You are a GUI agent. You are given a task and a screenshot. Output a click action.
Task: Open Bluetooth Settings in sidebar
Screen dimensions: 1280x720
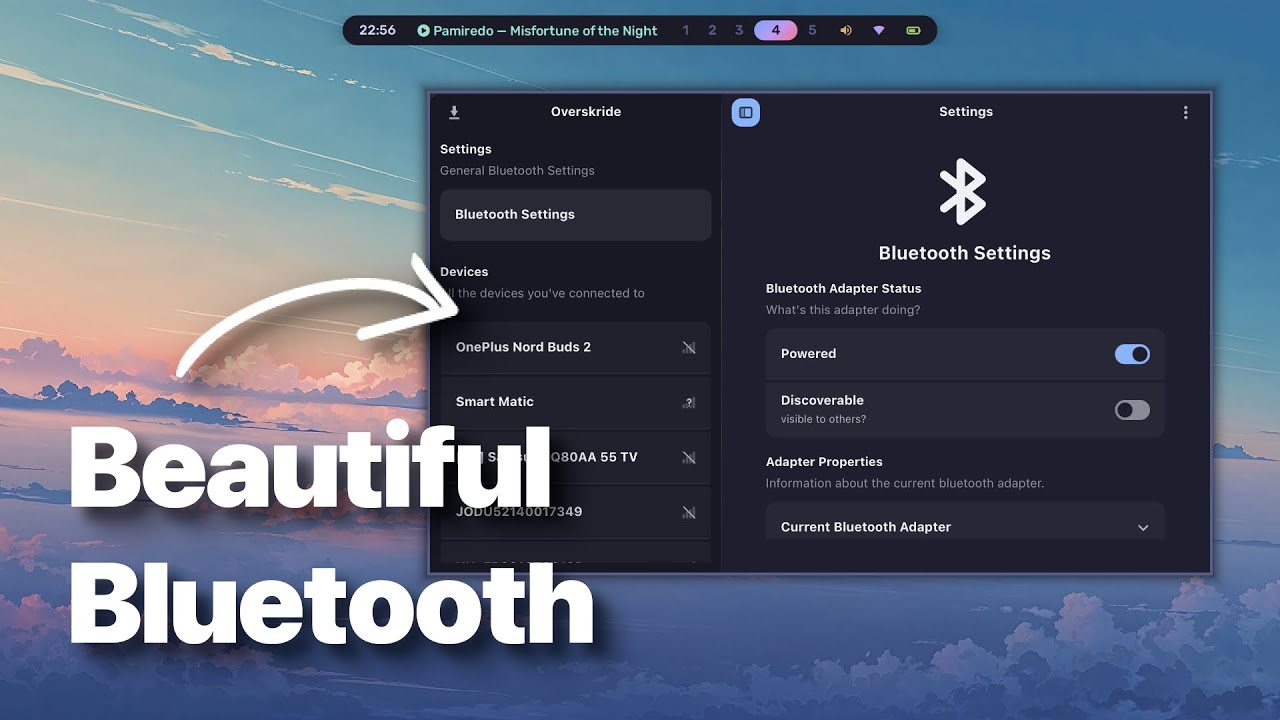coord(575,215)
